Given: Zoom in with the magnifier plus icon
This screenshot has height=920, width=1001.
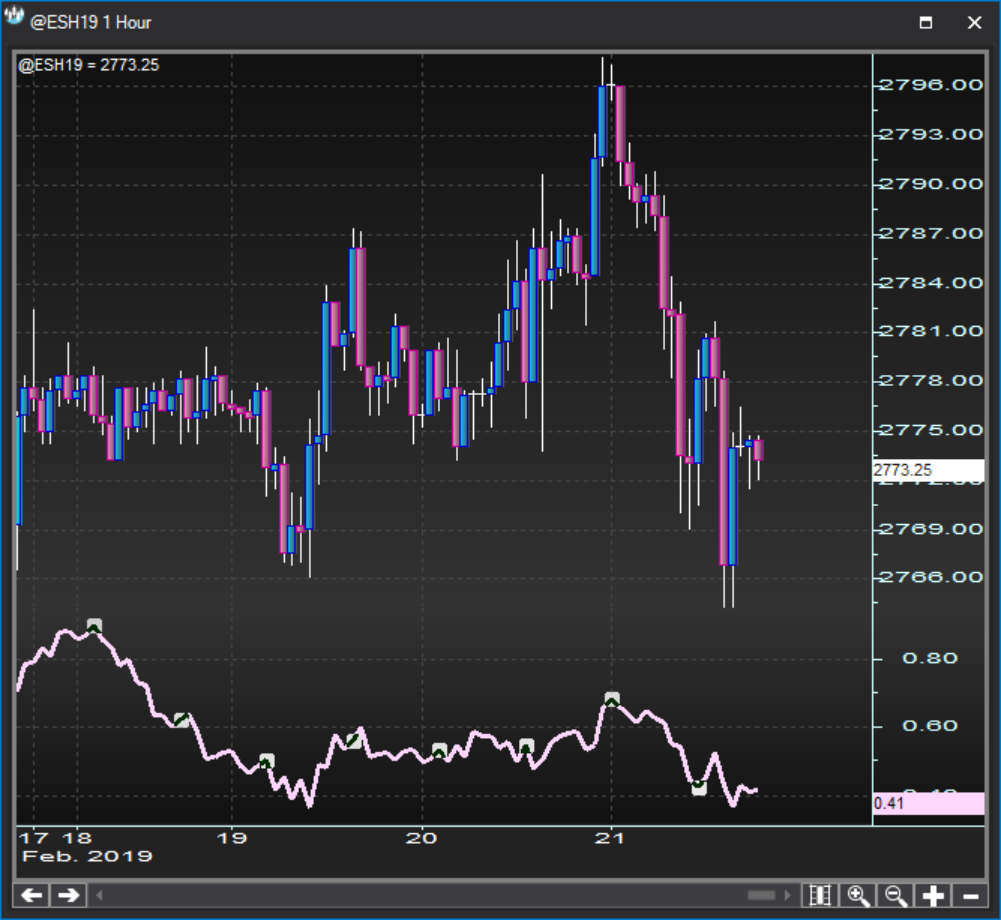Looking at the screenshot, I should (858, 895).
